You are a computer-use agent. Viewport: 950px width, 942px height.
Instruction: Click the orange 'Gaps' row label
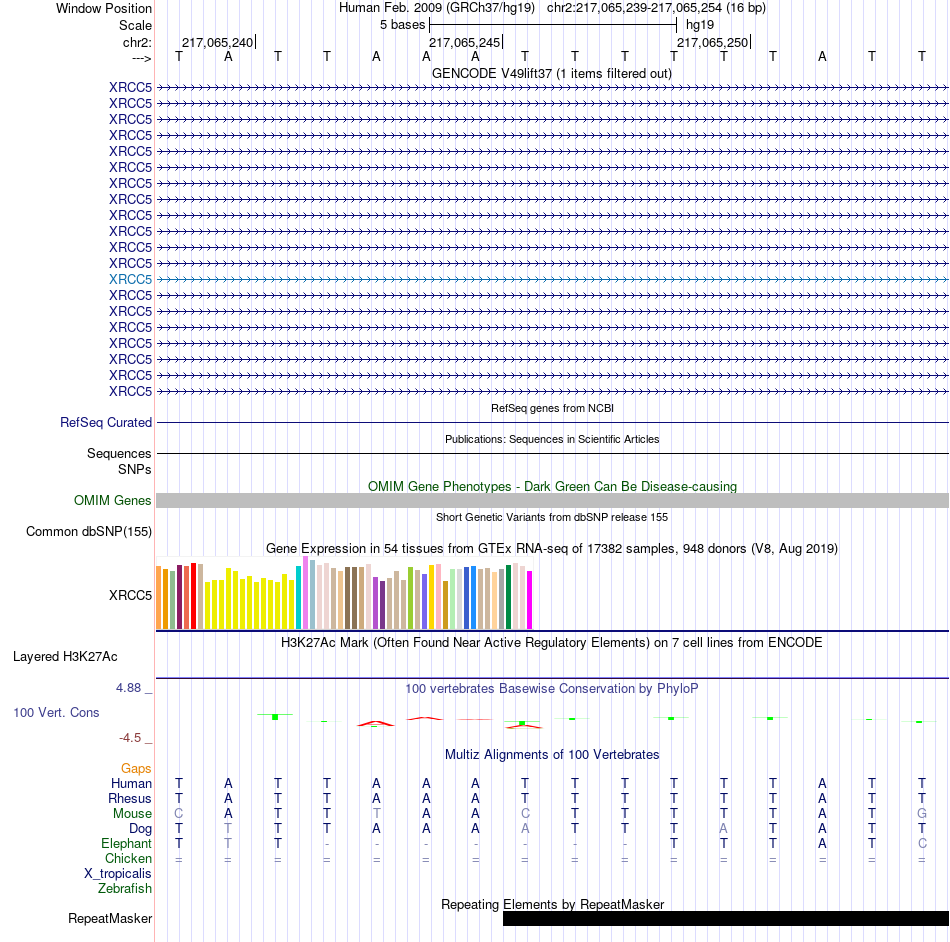pos(136,769)
